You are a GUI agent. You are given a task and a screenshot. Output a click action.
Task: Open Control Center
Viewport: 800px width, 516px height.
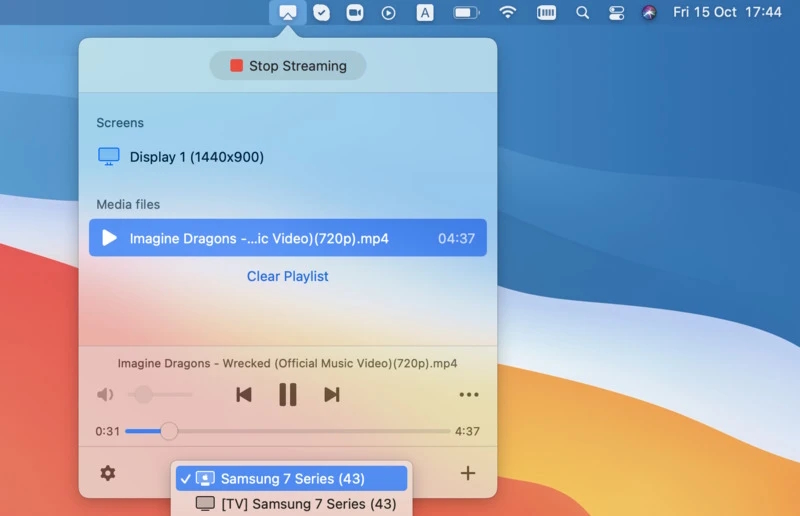[616, 13]
